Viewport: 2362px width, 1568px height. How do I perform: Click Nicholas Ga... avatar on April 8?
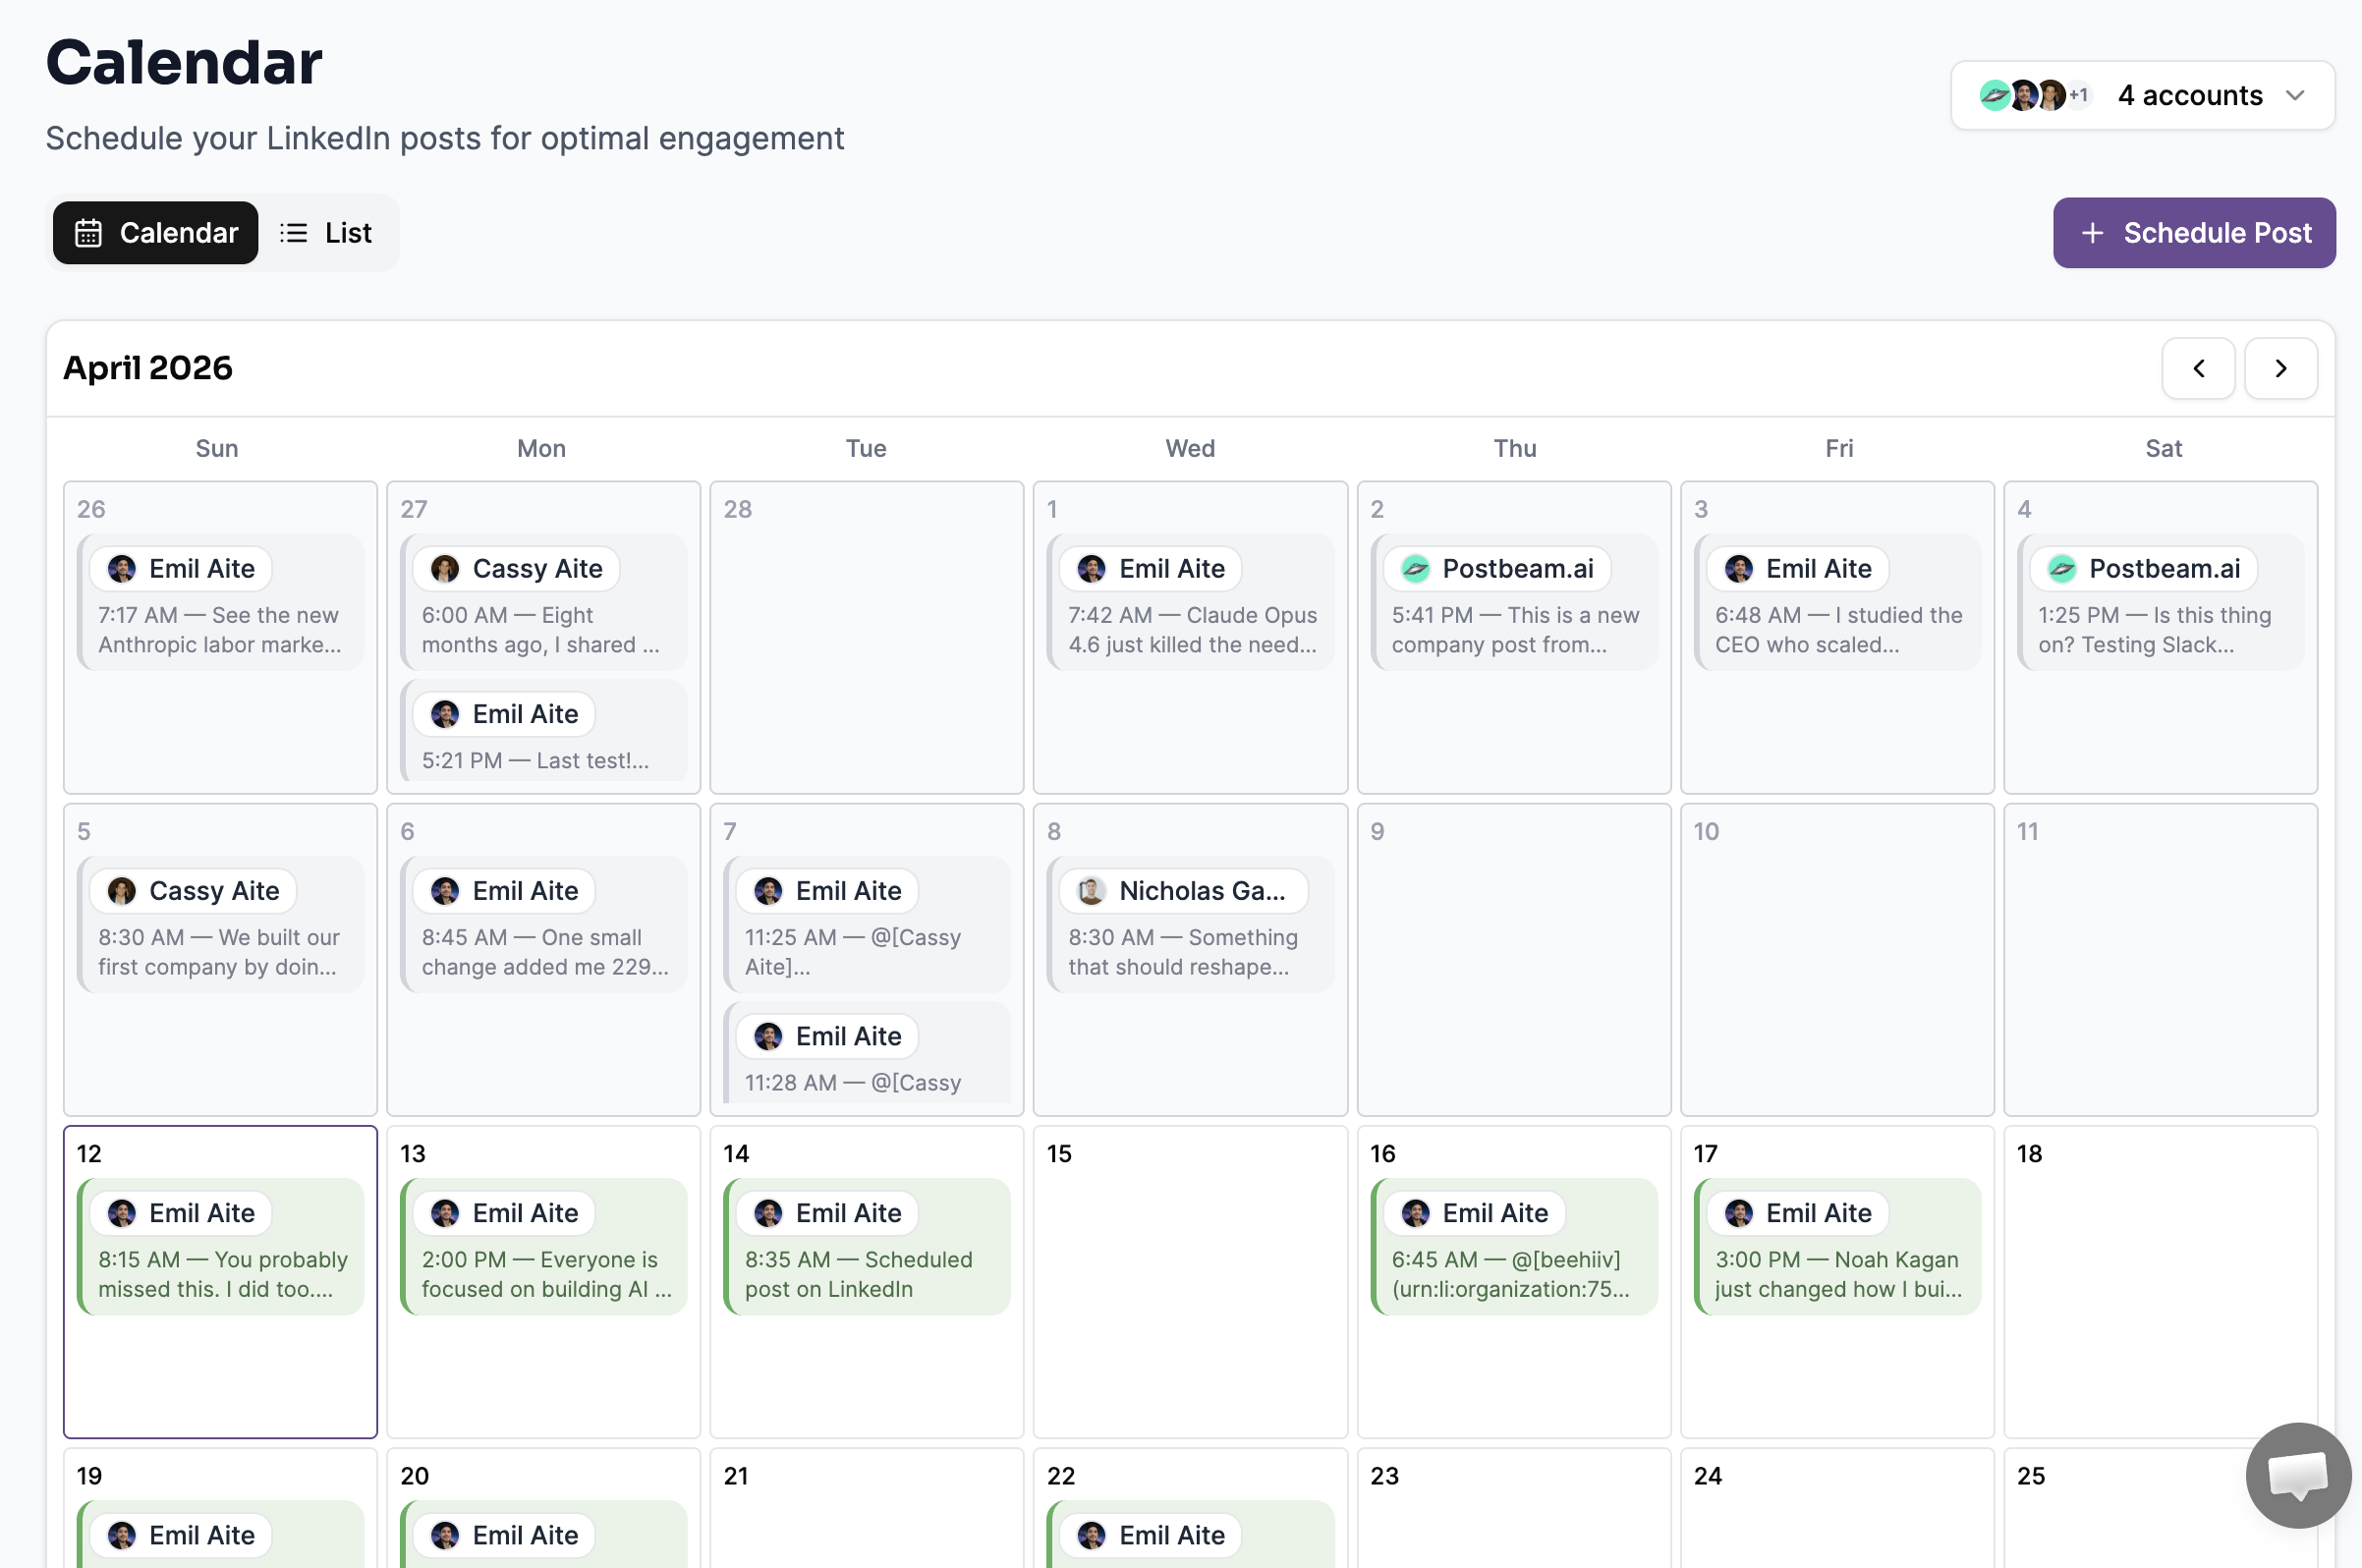pos(1091,891)
